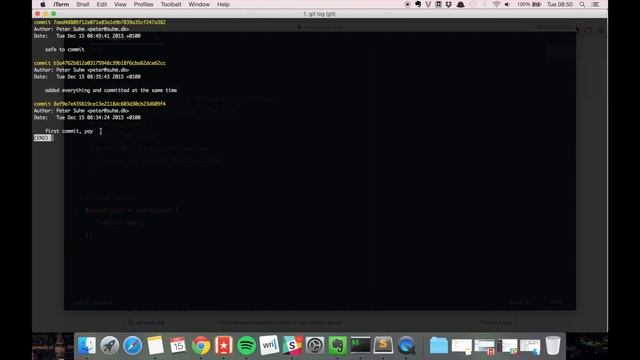The image size is (640, 360).
Task: Open Finder from the Dock
Action: click(x=87, y=345)
